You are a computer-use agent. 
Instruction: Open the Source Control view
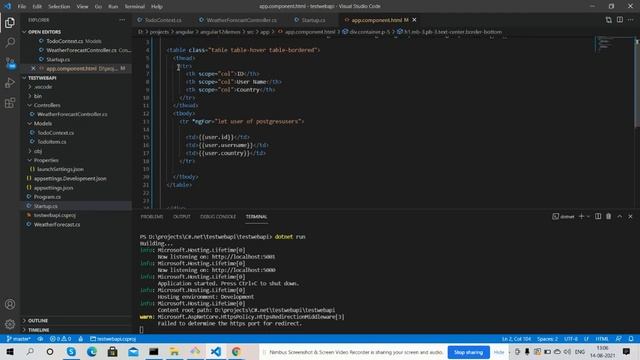click(x=10, y=62)
